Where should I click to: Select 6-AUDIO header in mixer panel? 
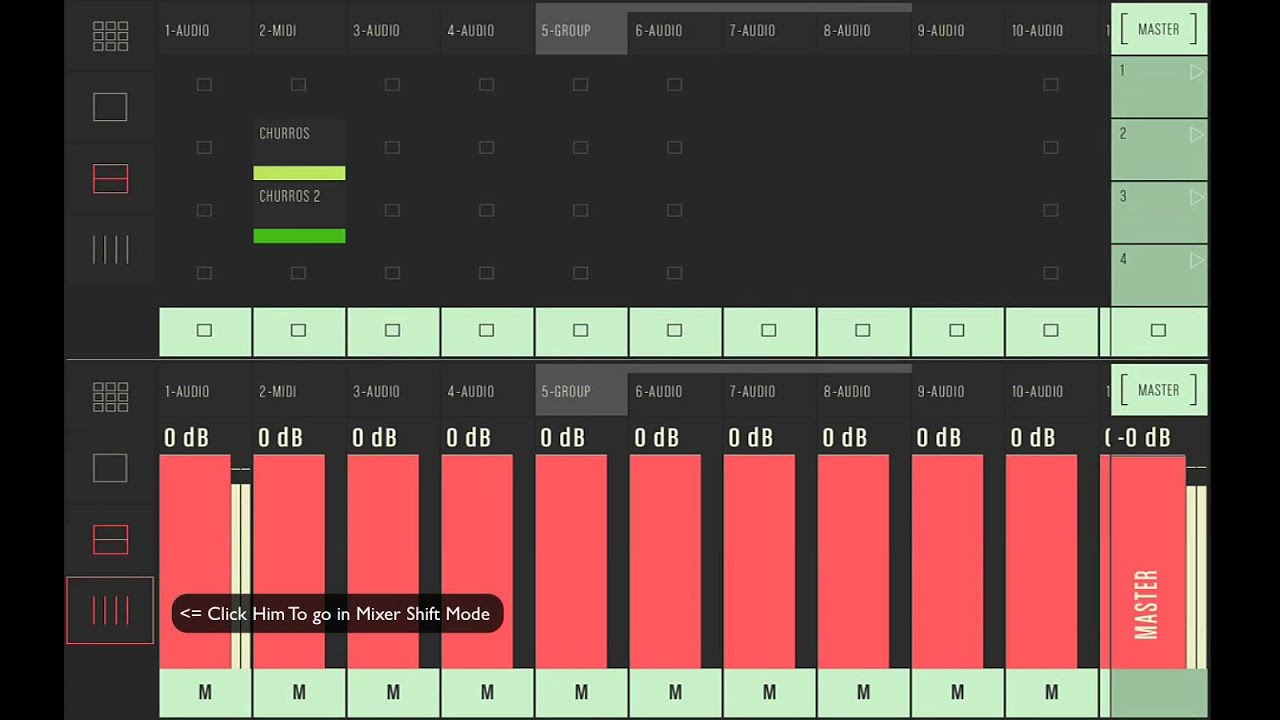[675, 392]
